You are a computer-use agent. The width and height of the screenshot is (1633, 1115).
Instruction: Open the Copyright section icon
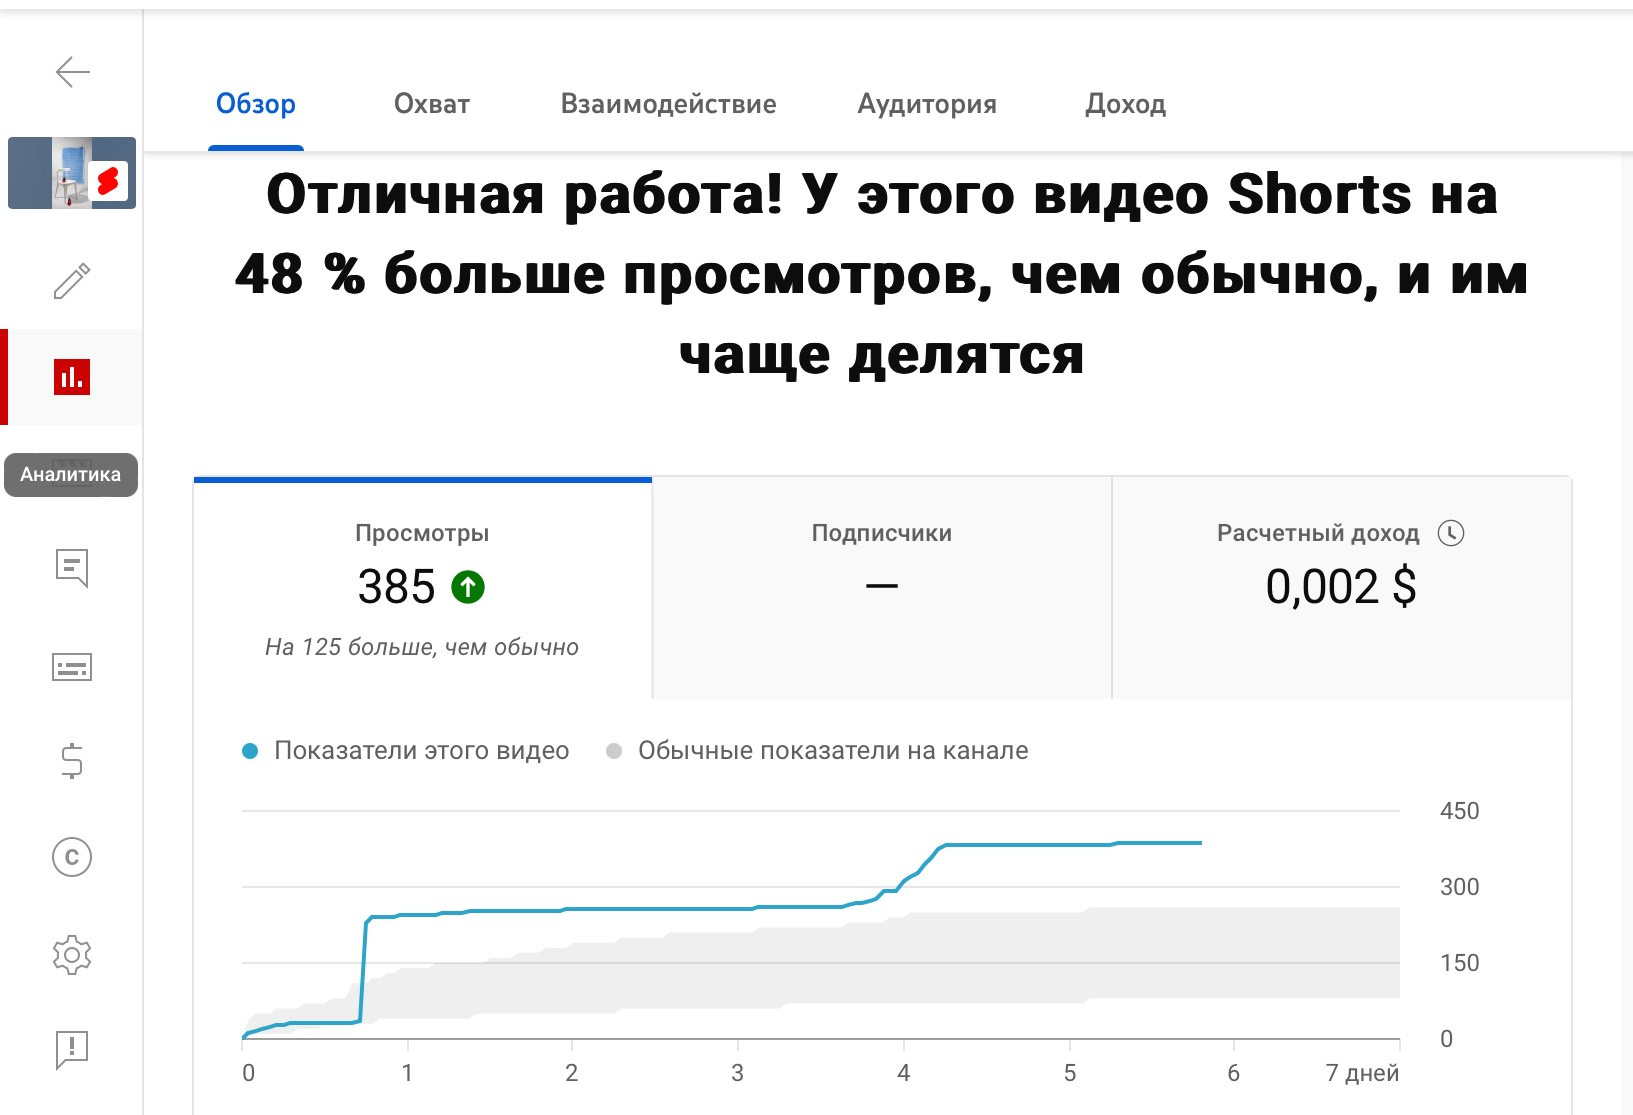pos(71,857)
